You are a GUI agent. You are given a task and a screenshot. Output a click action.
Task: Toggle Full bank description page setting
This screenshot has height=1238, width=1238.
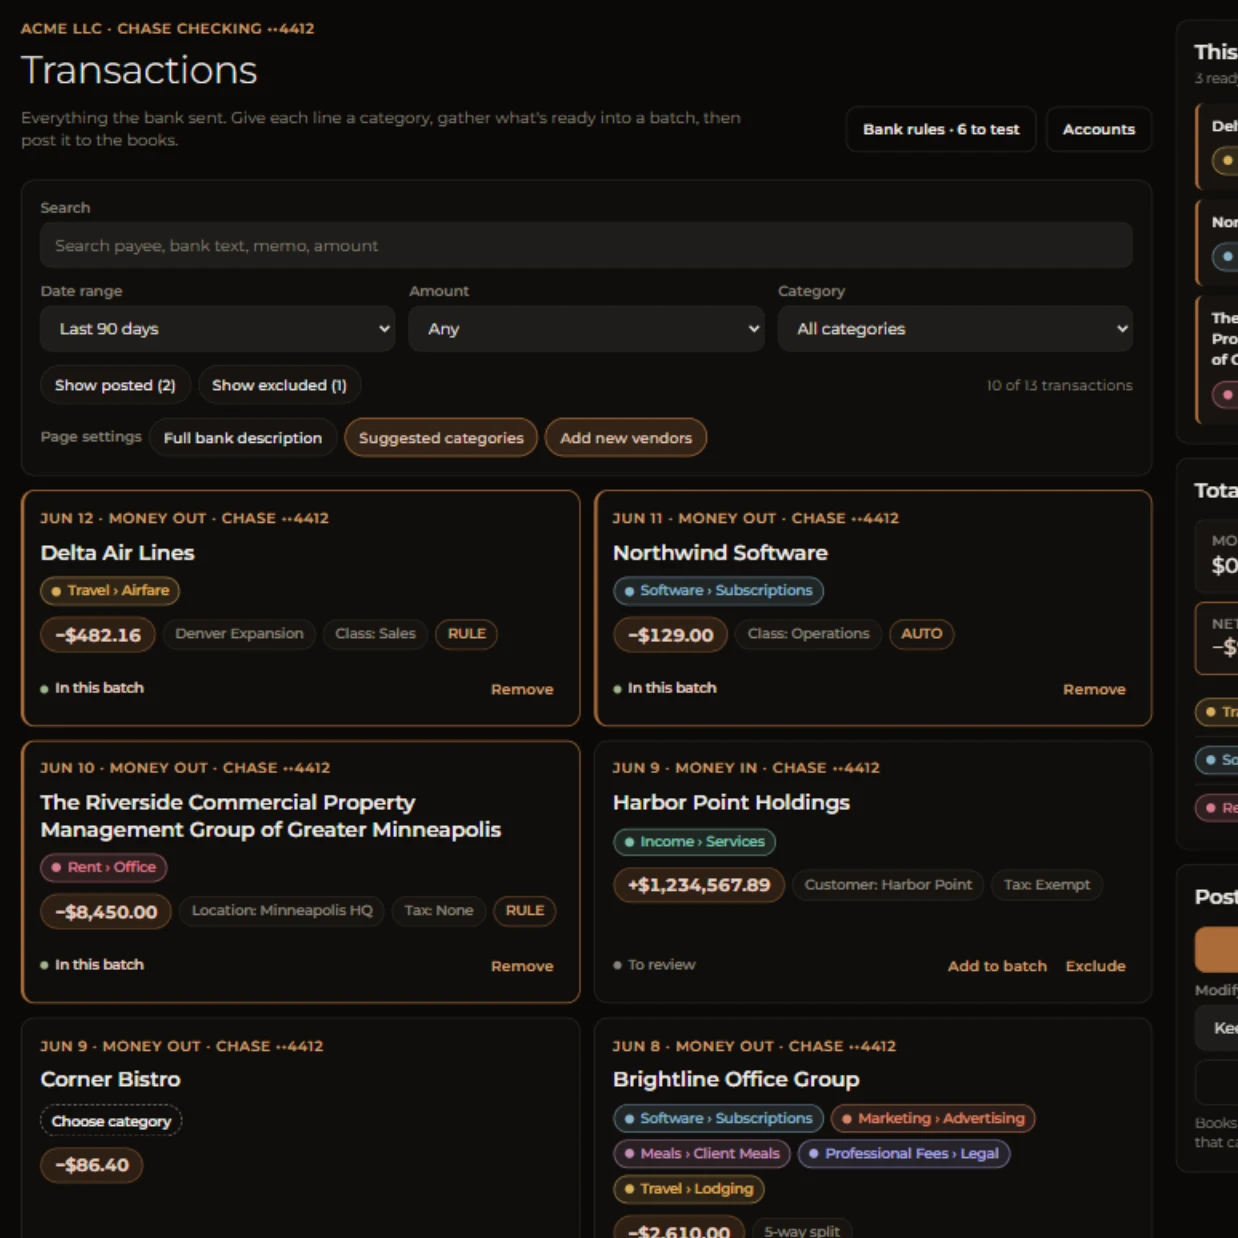tap(243, 438)
